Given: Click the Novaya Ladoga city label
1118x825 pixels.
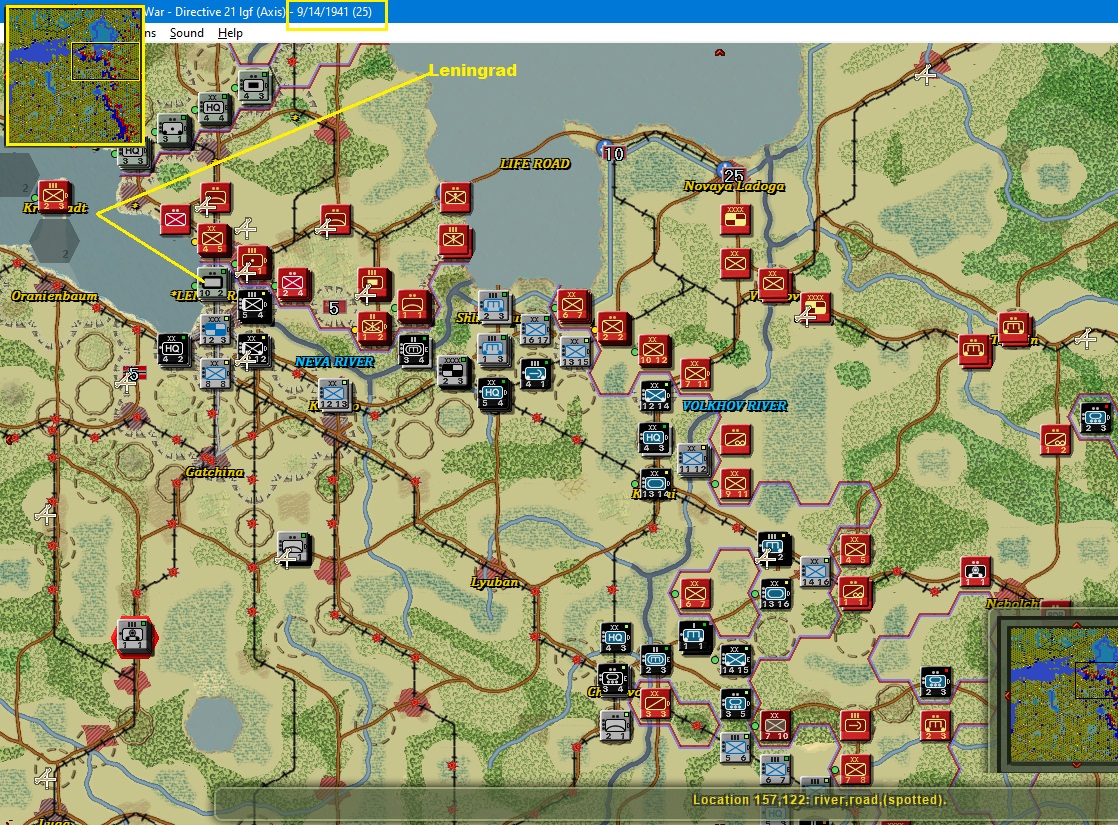Looking at the screenshot, I should 734,186.
